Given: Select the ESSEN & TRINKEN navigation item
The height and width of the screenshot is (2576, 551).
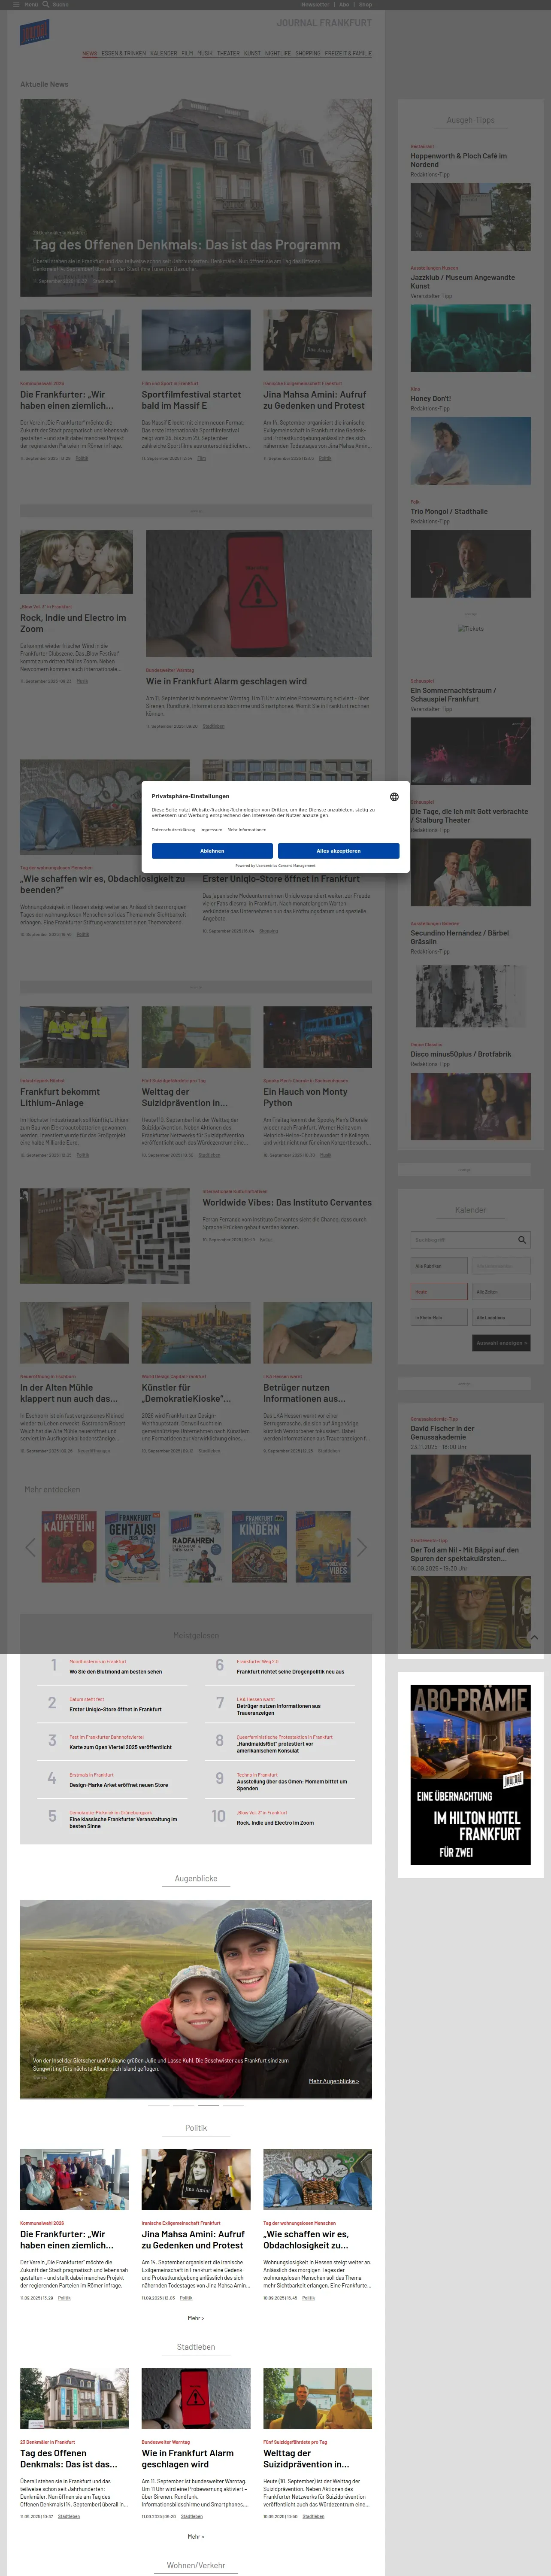Looking at the screenshot, I should (124, 53).
